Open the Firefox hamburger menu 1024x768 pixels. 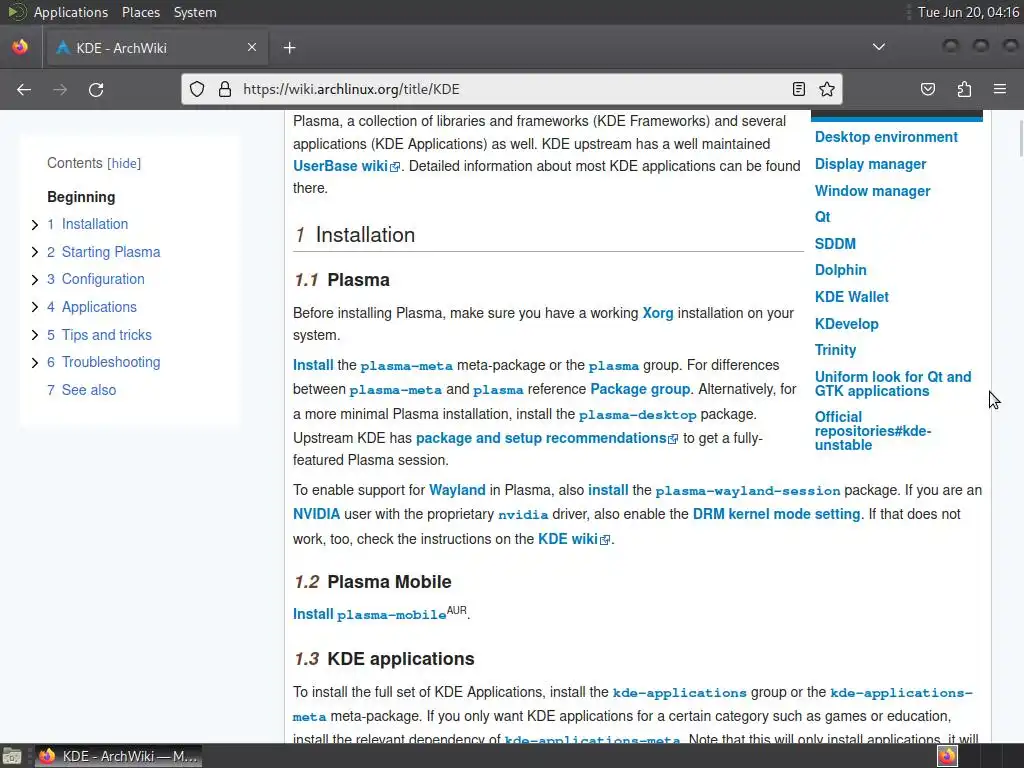999,89
